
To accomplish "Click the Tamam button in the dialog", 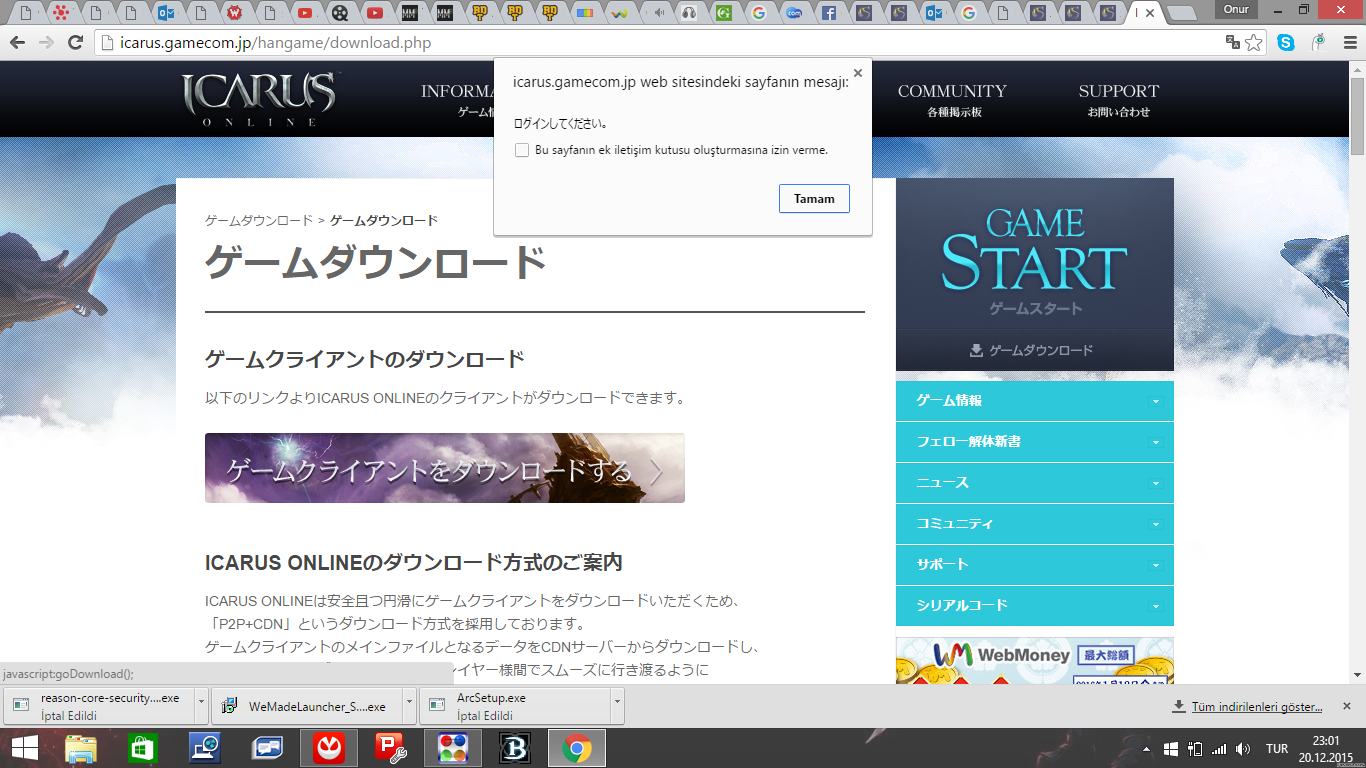I will tap(814, 198).
